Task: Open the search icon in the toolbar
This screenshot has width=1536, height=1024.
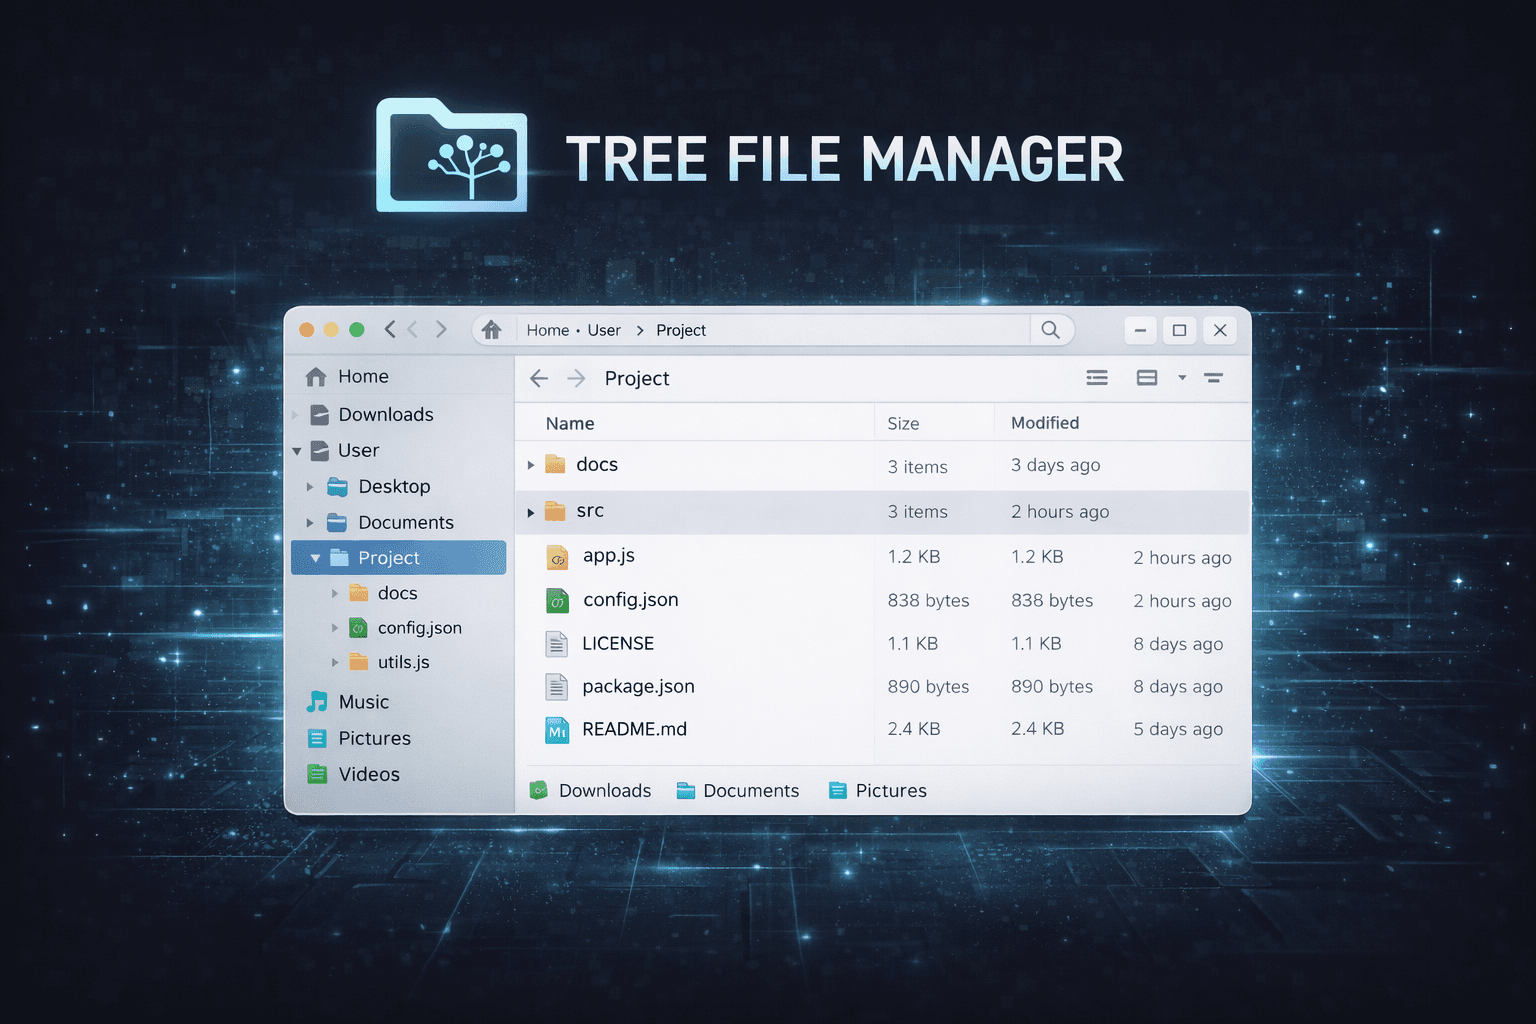Action: point(1051,329)
